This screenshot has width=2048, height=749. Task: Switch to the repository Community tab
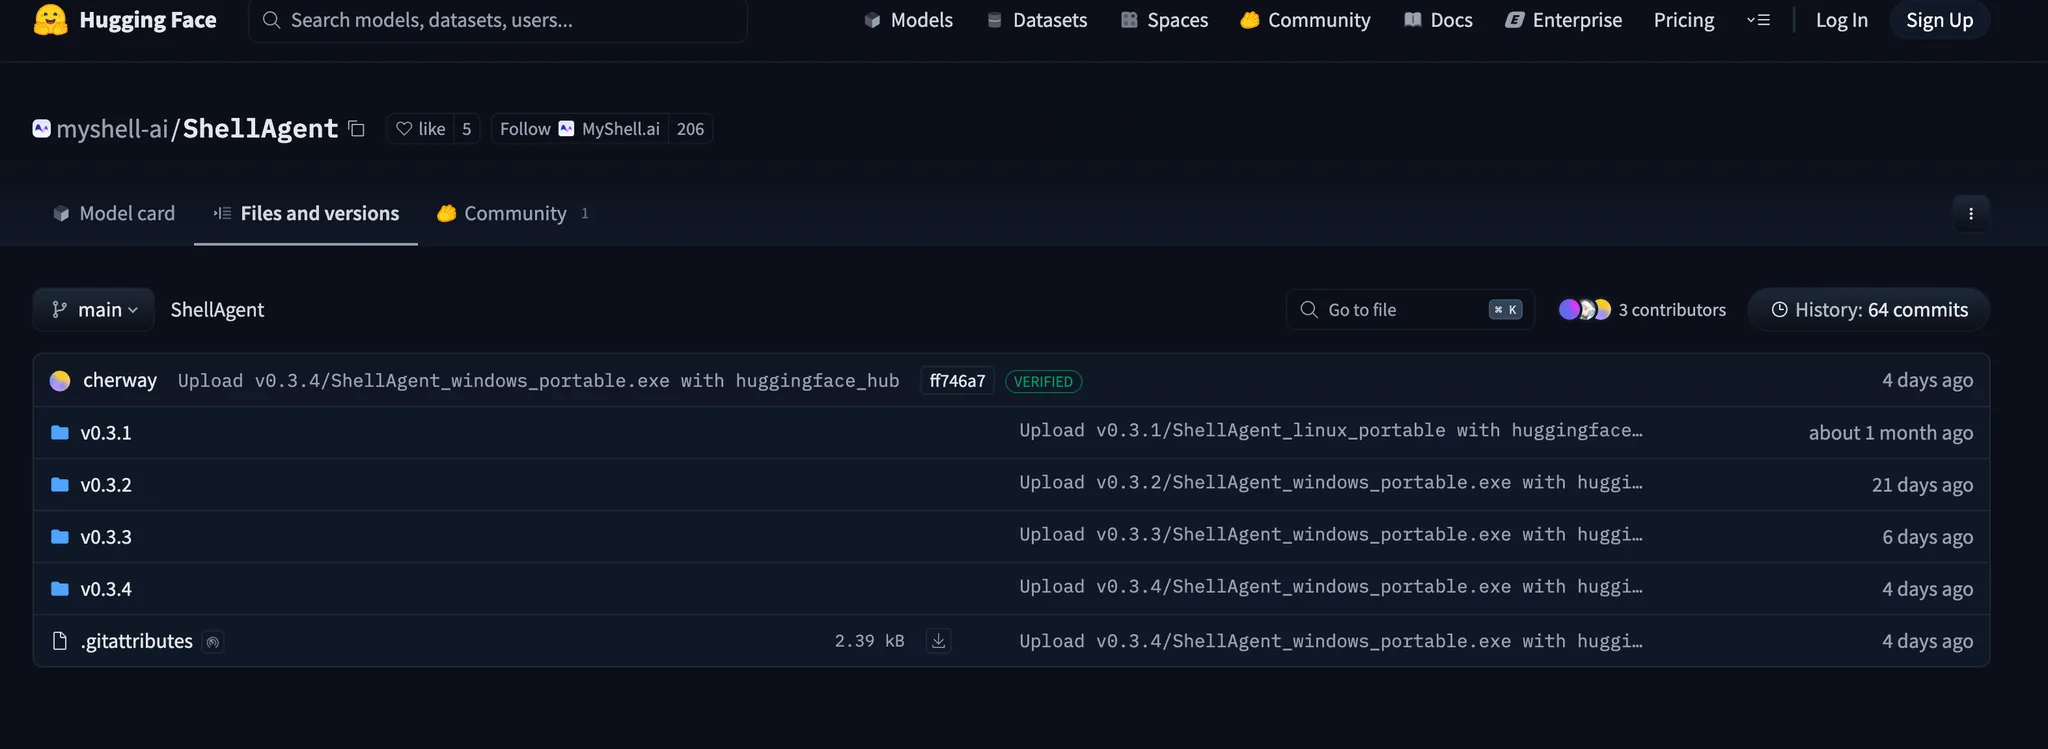click(x=513, y=213)
